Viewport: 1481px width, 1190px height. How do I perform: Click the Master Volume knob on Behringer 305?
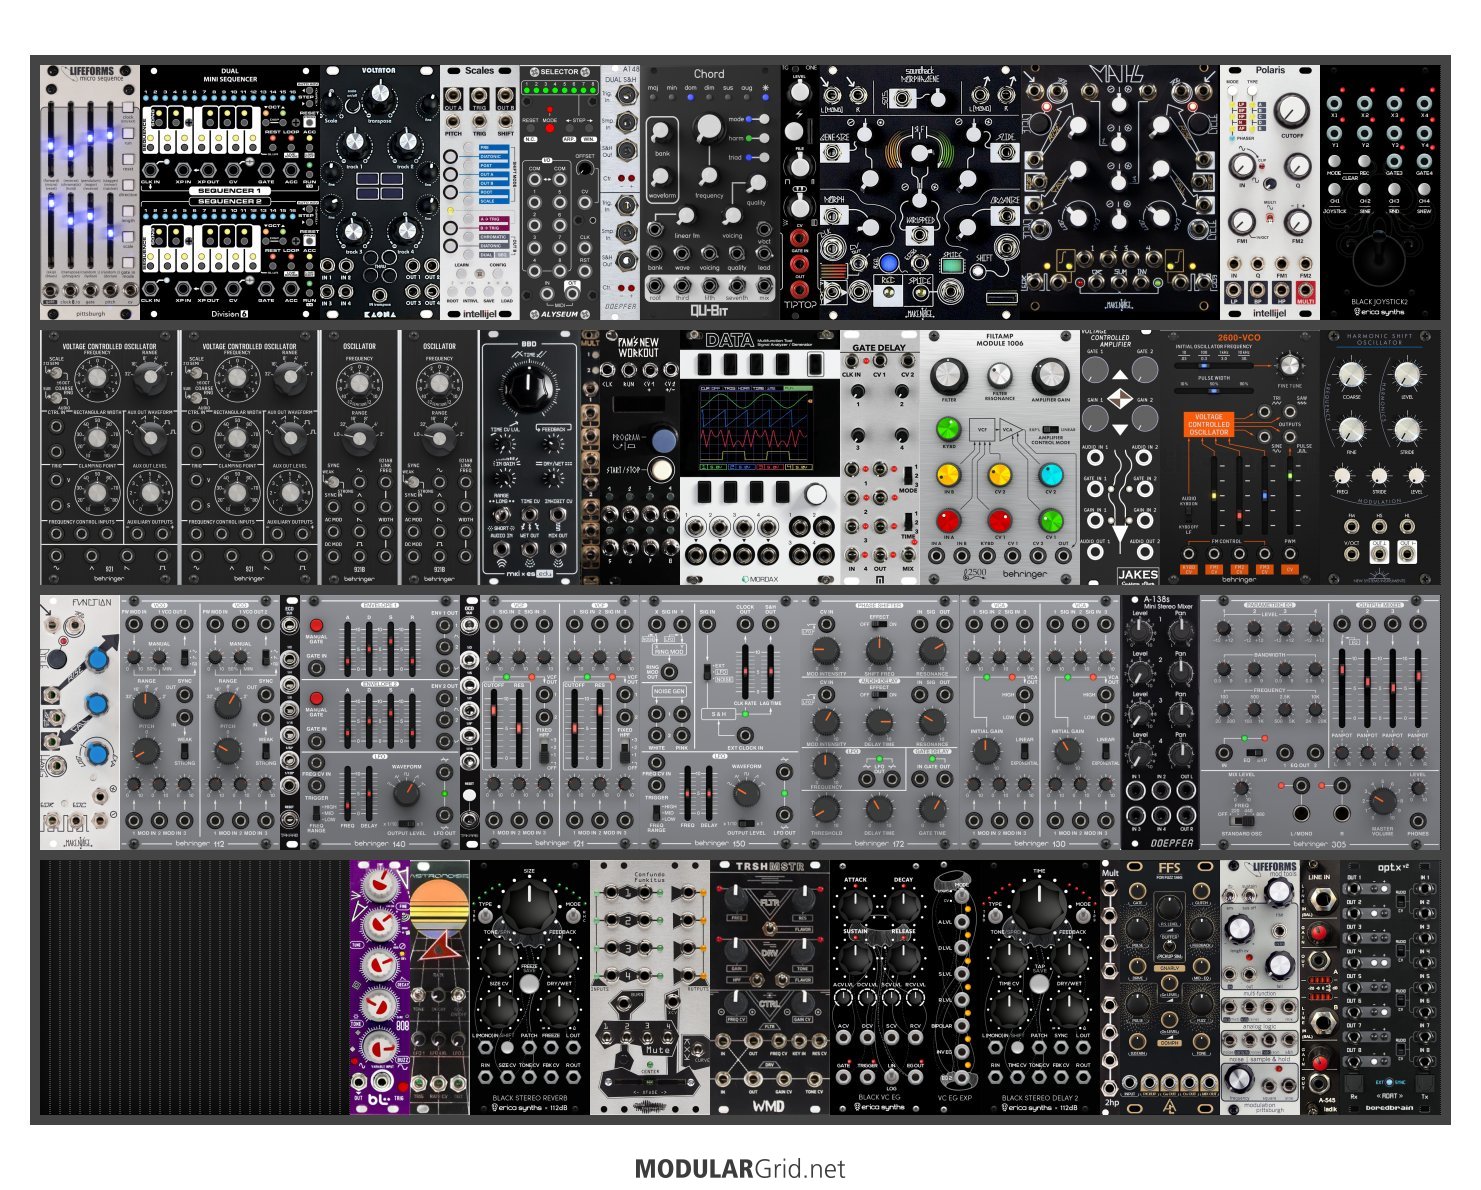pyautogui.click(x=1383, y=801)
